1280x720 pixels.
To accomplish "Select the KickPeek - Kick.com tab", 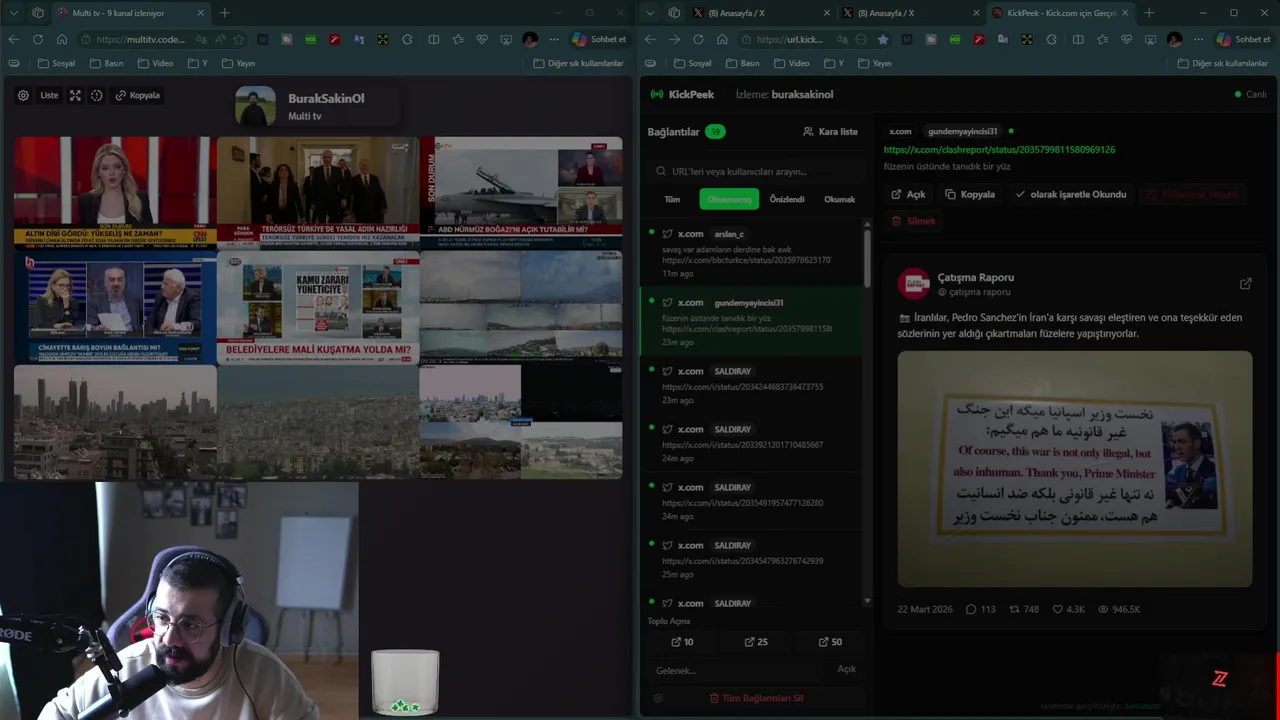I will pos(1060,13).
